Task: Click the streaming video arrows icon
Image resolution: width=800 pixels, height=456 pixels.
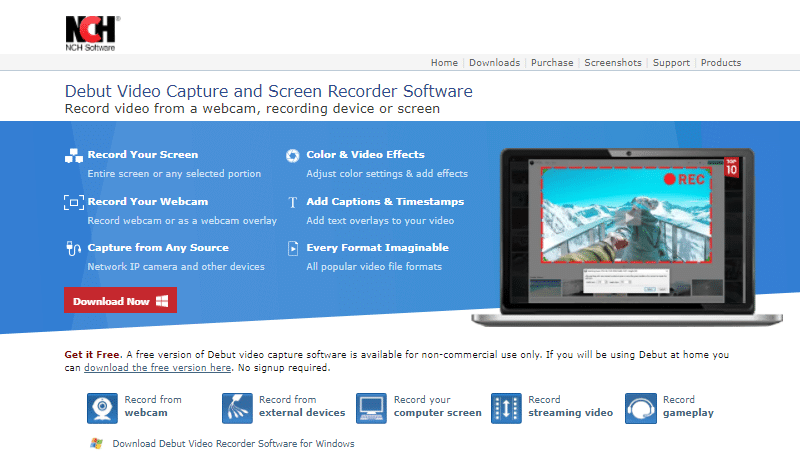Action: click(x=506, y=408)
